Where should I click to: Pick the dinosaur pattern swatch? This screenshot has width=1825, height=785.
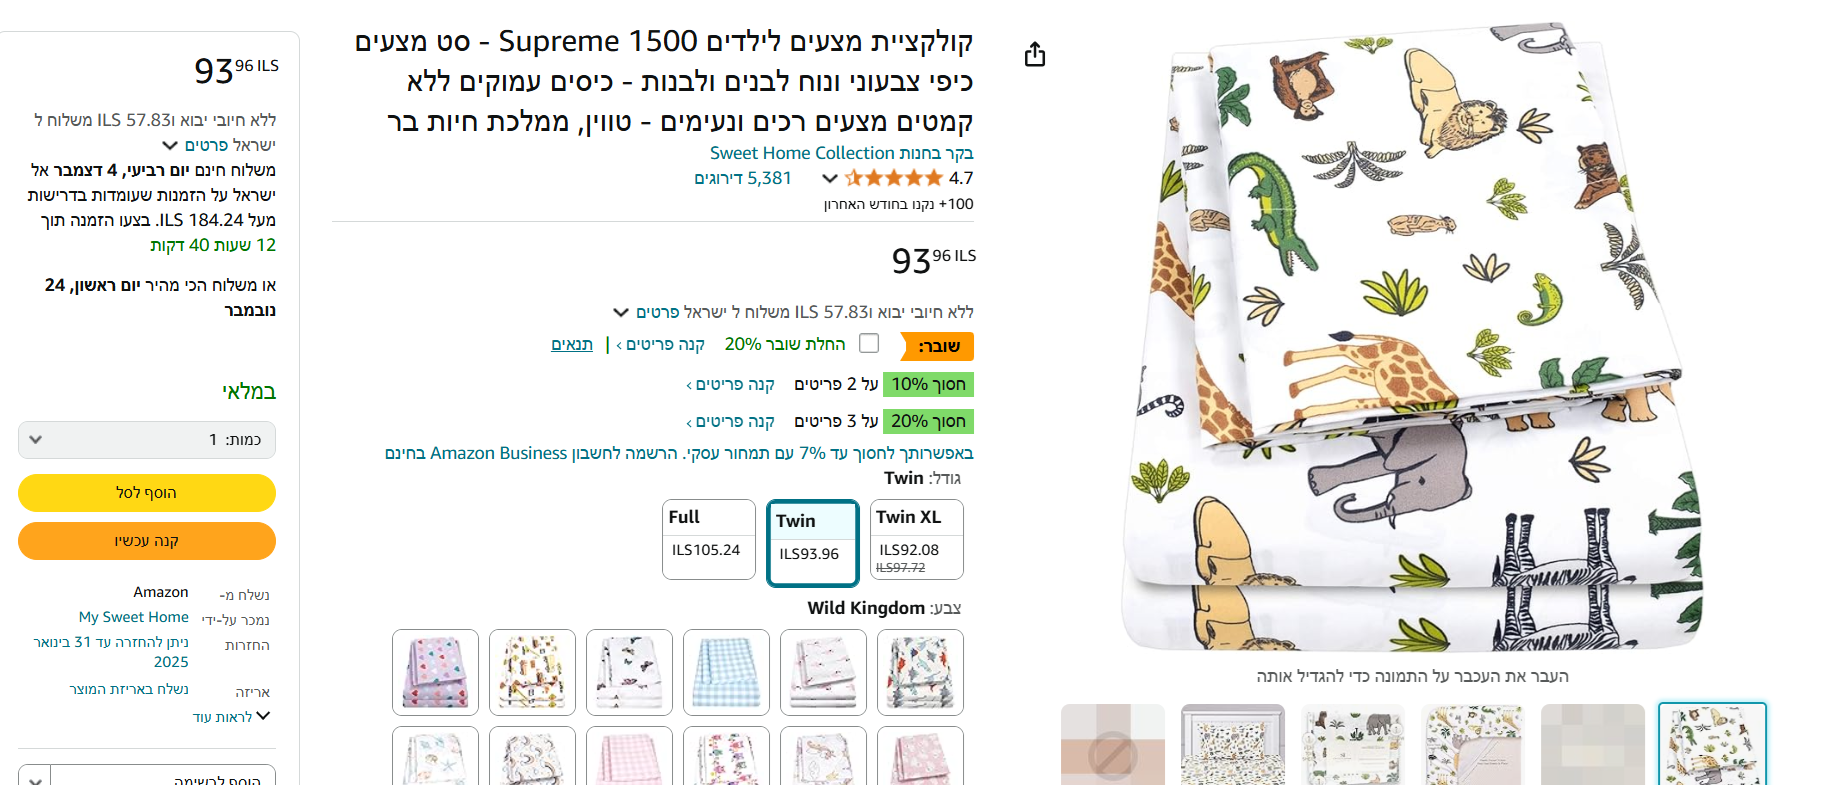tap(920, 672)
